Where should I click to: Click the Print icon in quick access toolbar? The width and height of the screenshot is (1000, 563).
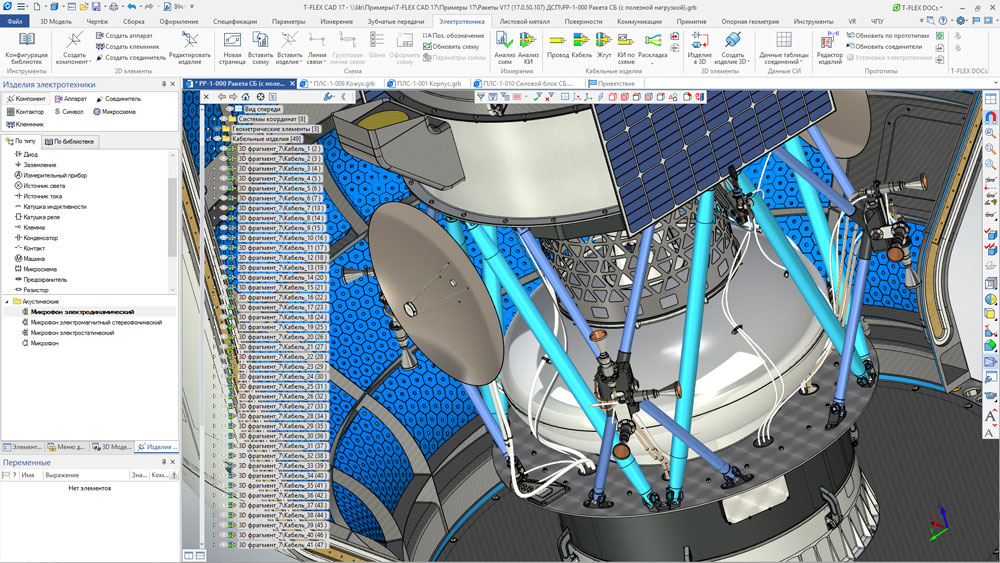point(113,6)
